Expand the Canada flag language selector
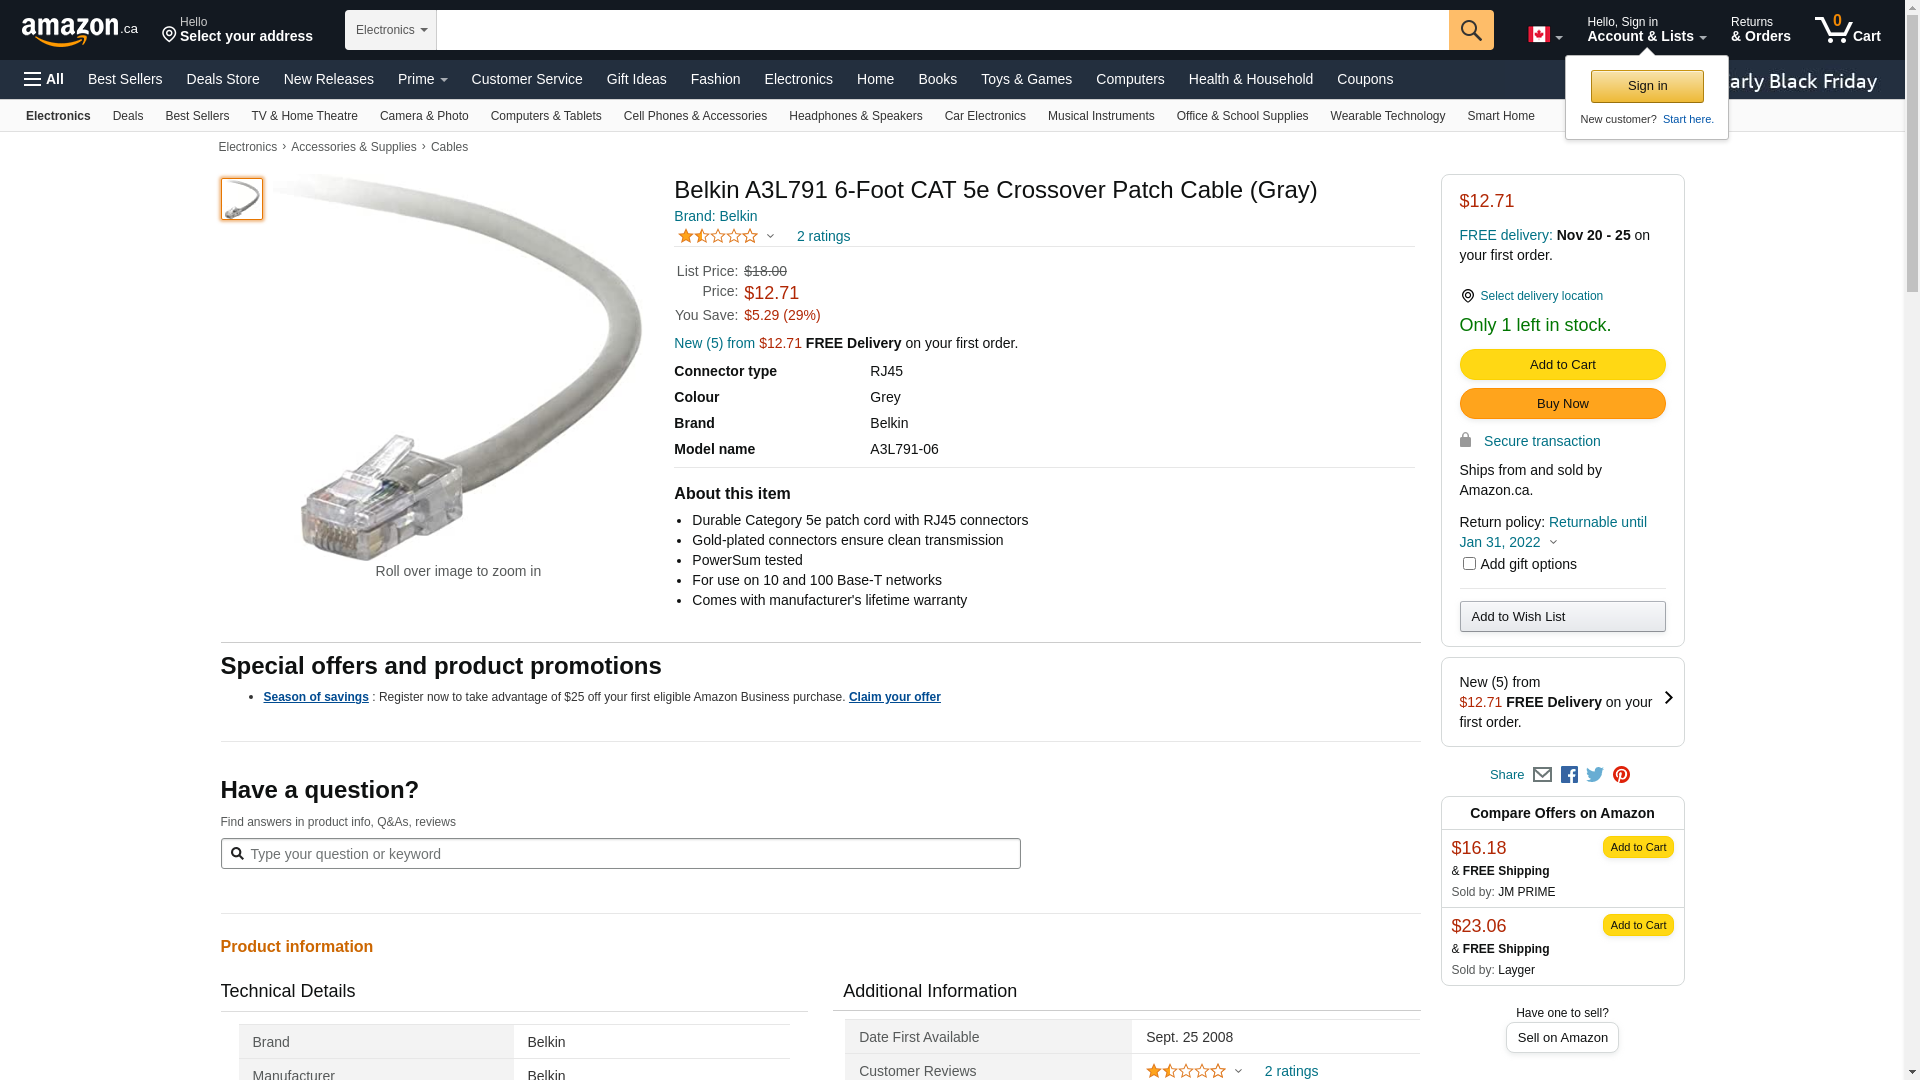The width and height of the screenshot is (1920, 1080). (x=1544, y=35)
